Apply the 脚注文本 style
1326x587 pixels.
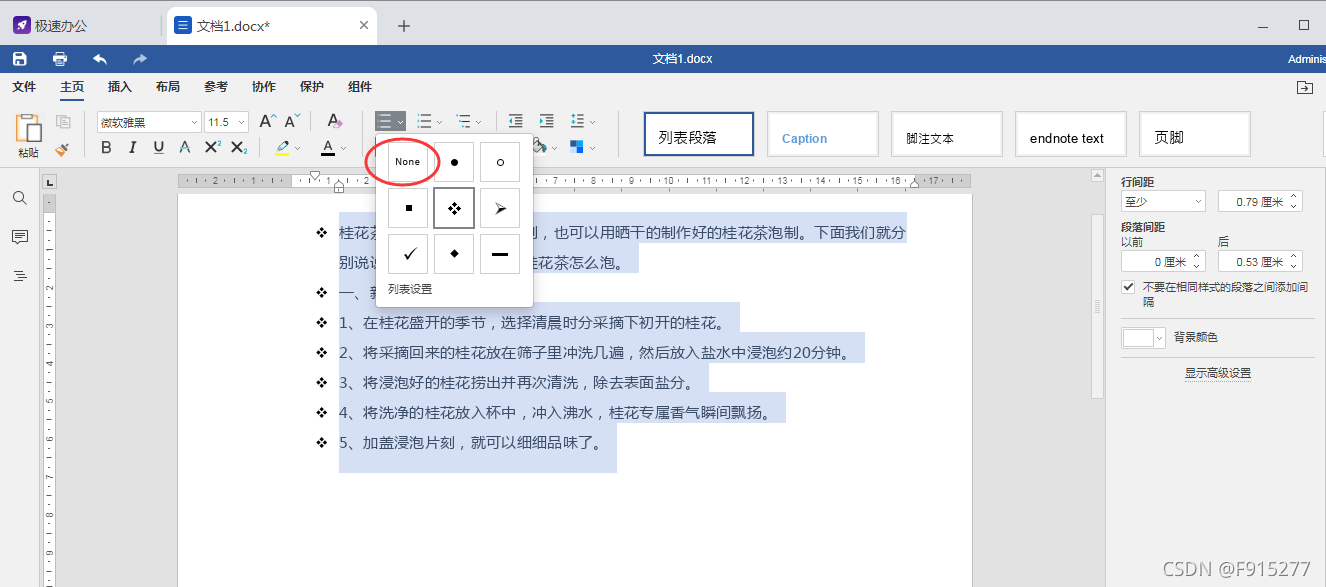click(x=947, y=134)
